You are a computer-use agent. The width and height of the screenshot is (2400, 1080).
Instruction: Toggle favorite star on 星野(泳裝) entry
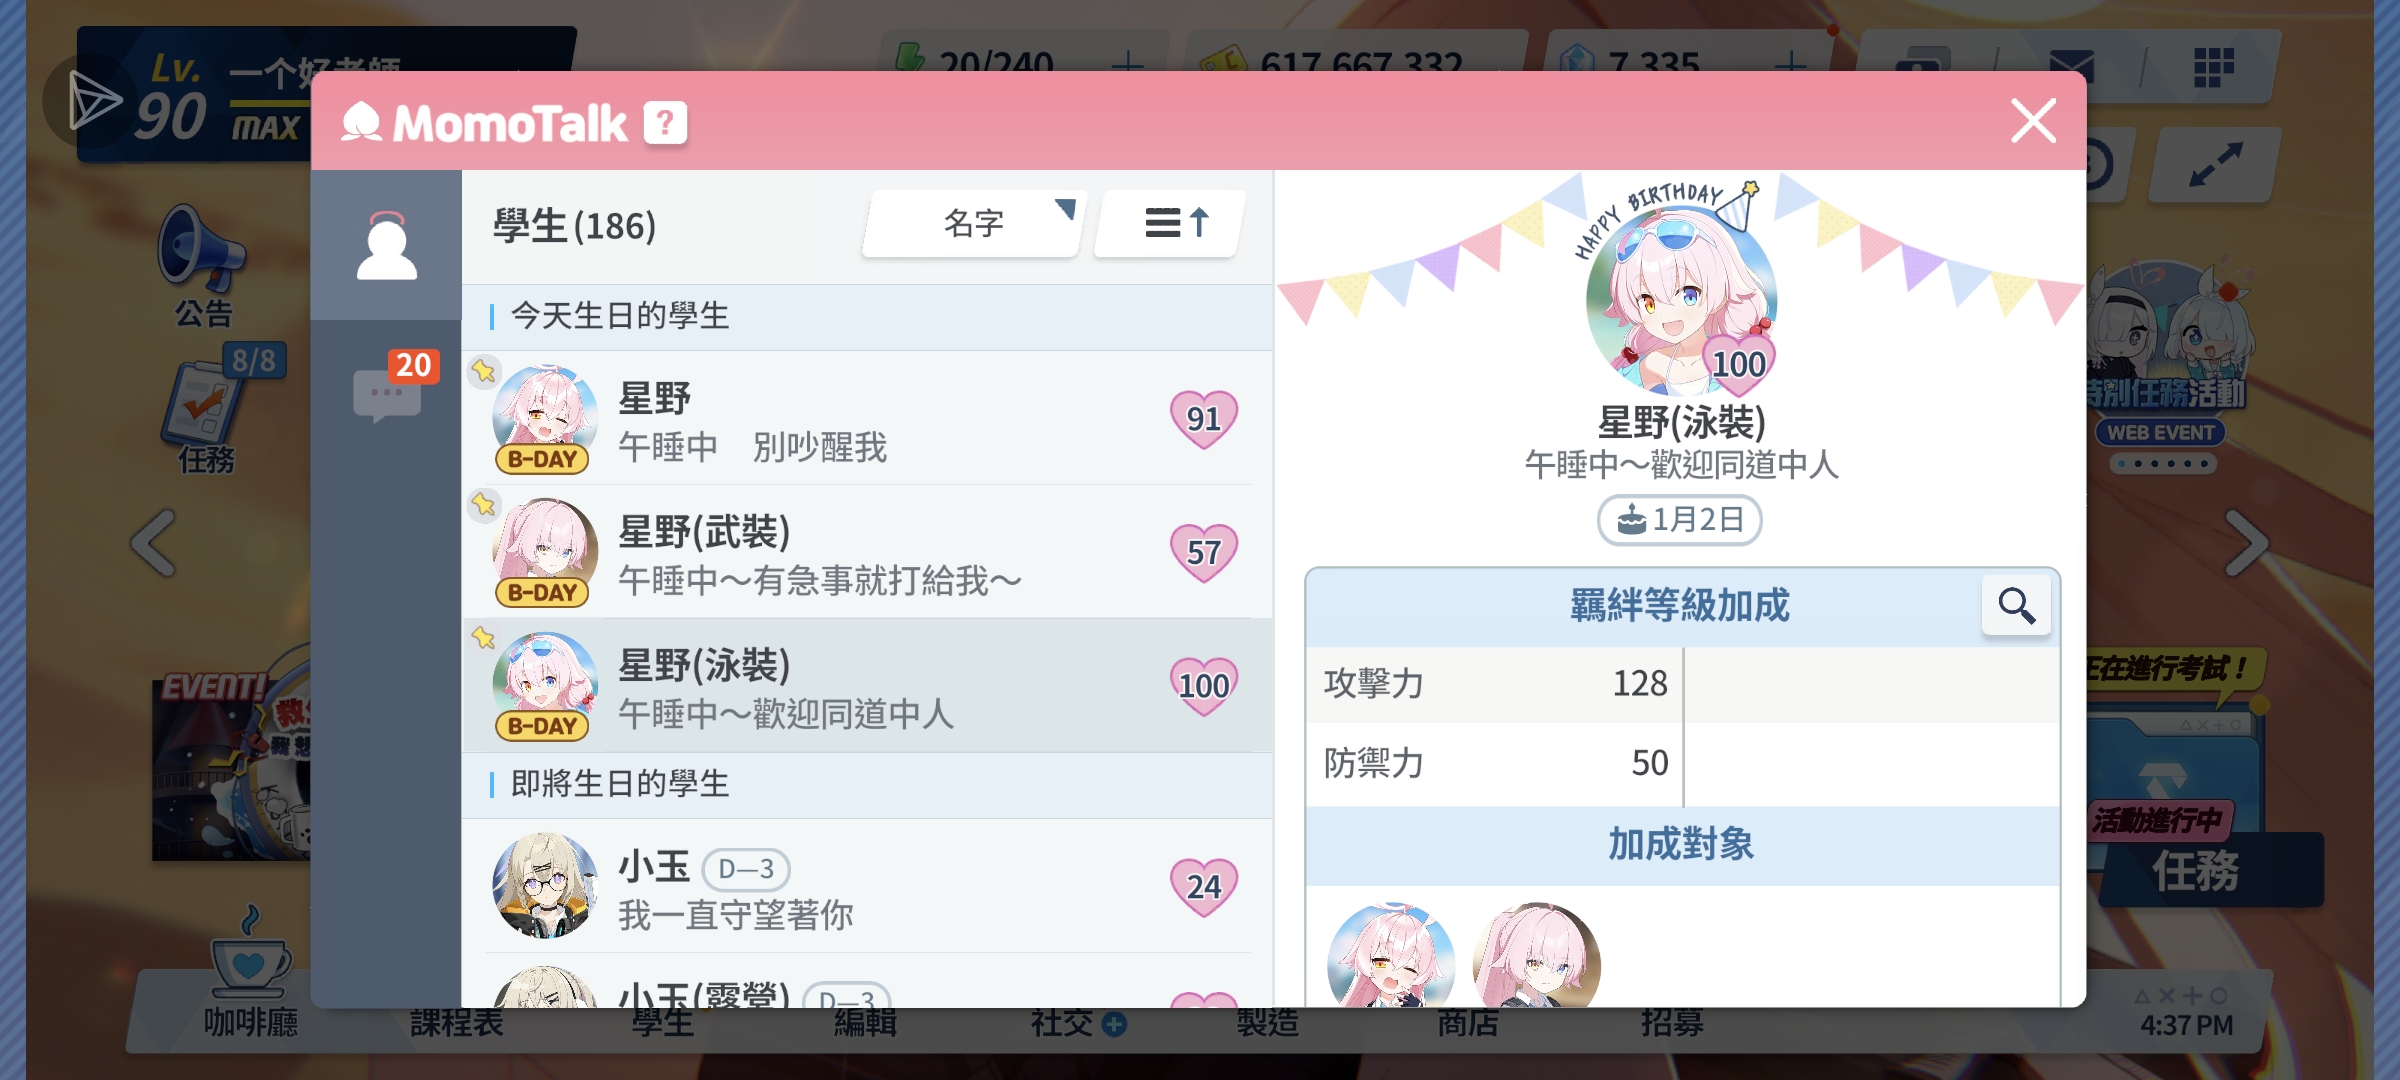click(484, 637)
